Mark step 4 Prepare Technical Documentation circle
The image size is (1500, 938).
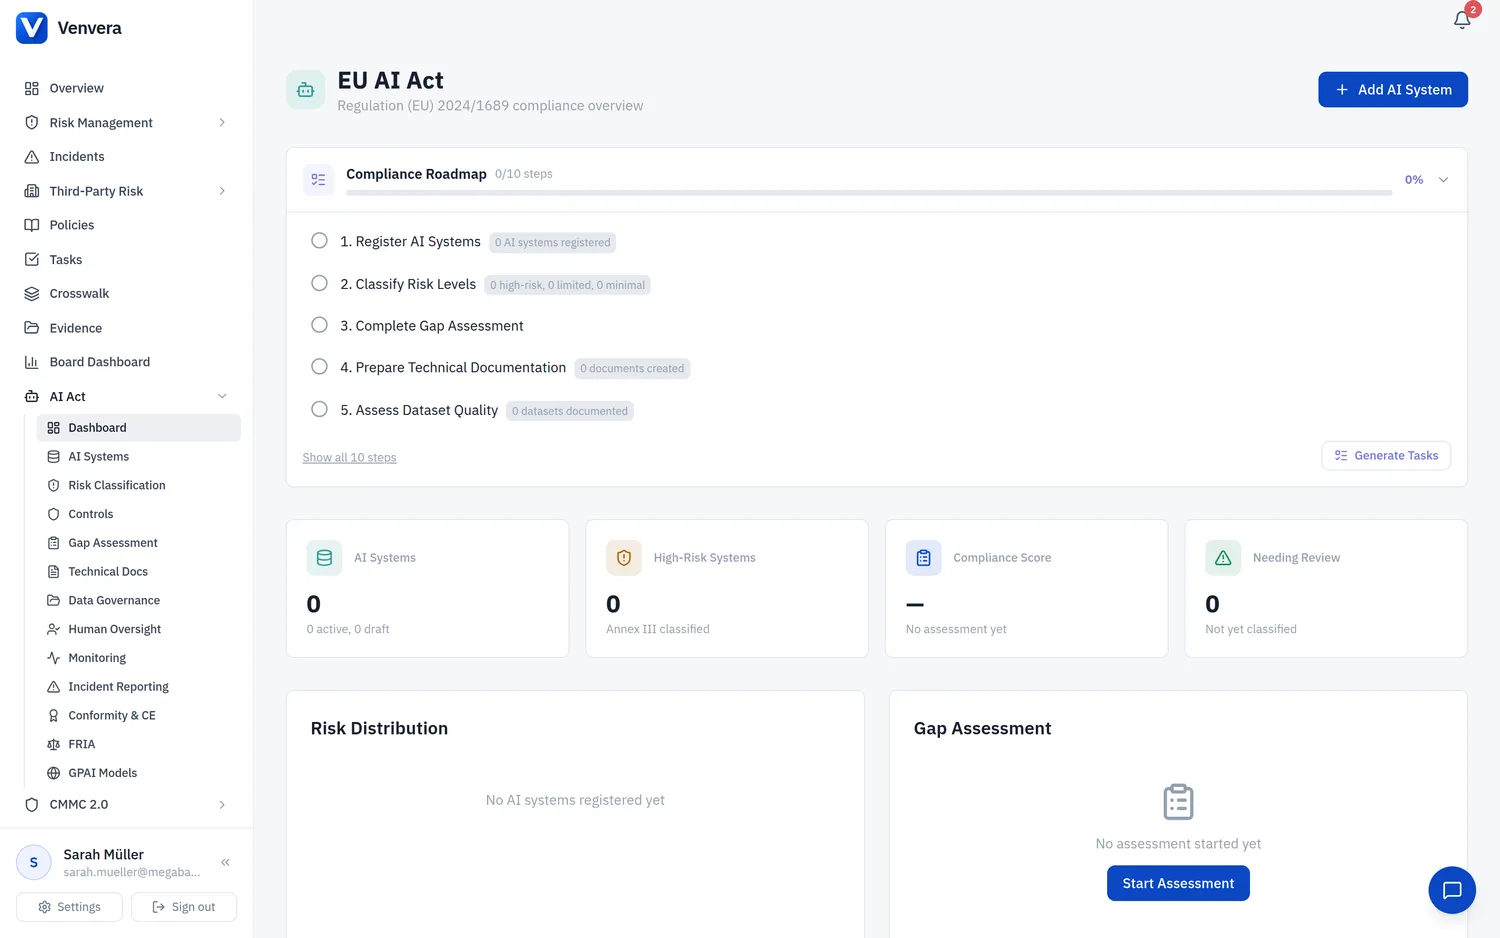pos(319,367)
